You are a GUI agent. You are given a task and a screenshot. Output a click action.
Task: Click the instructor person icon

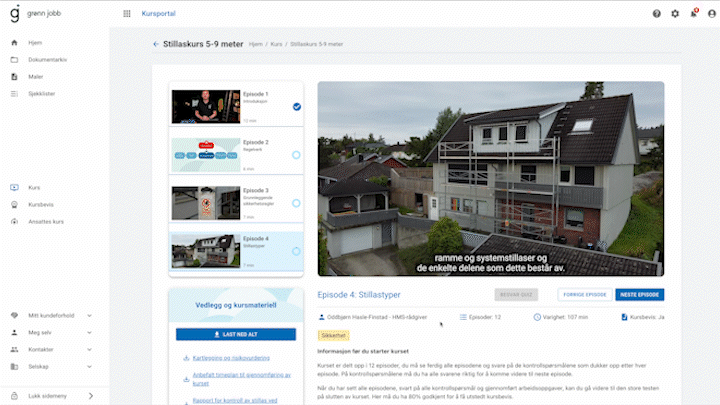321,317
